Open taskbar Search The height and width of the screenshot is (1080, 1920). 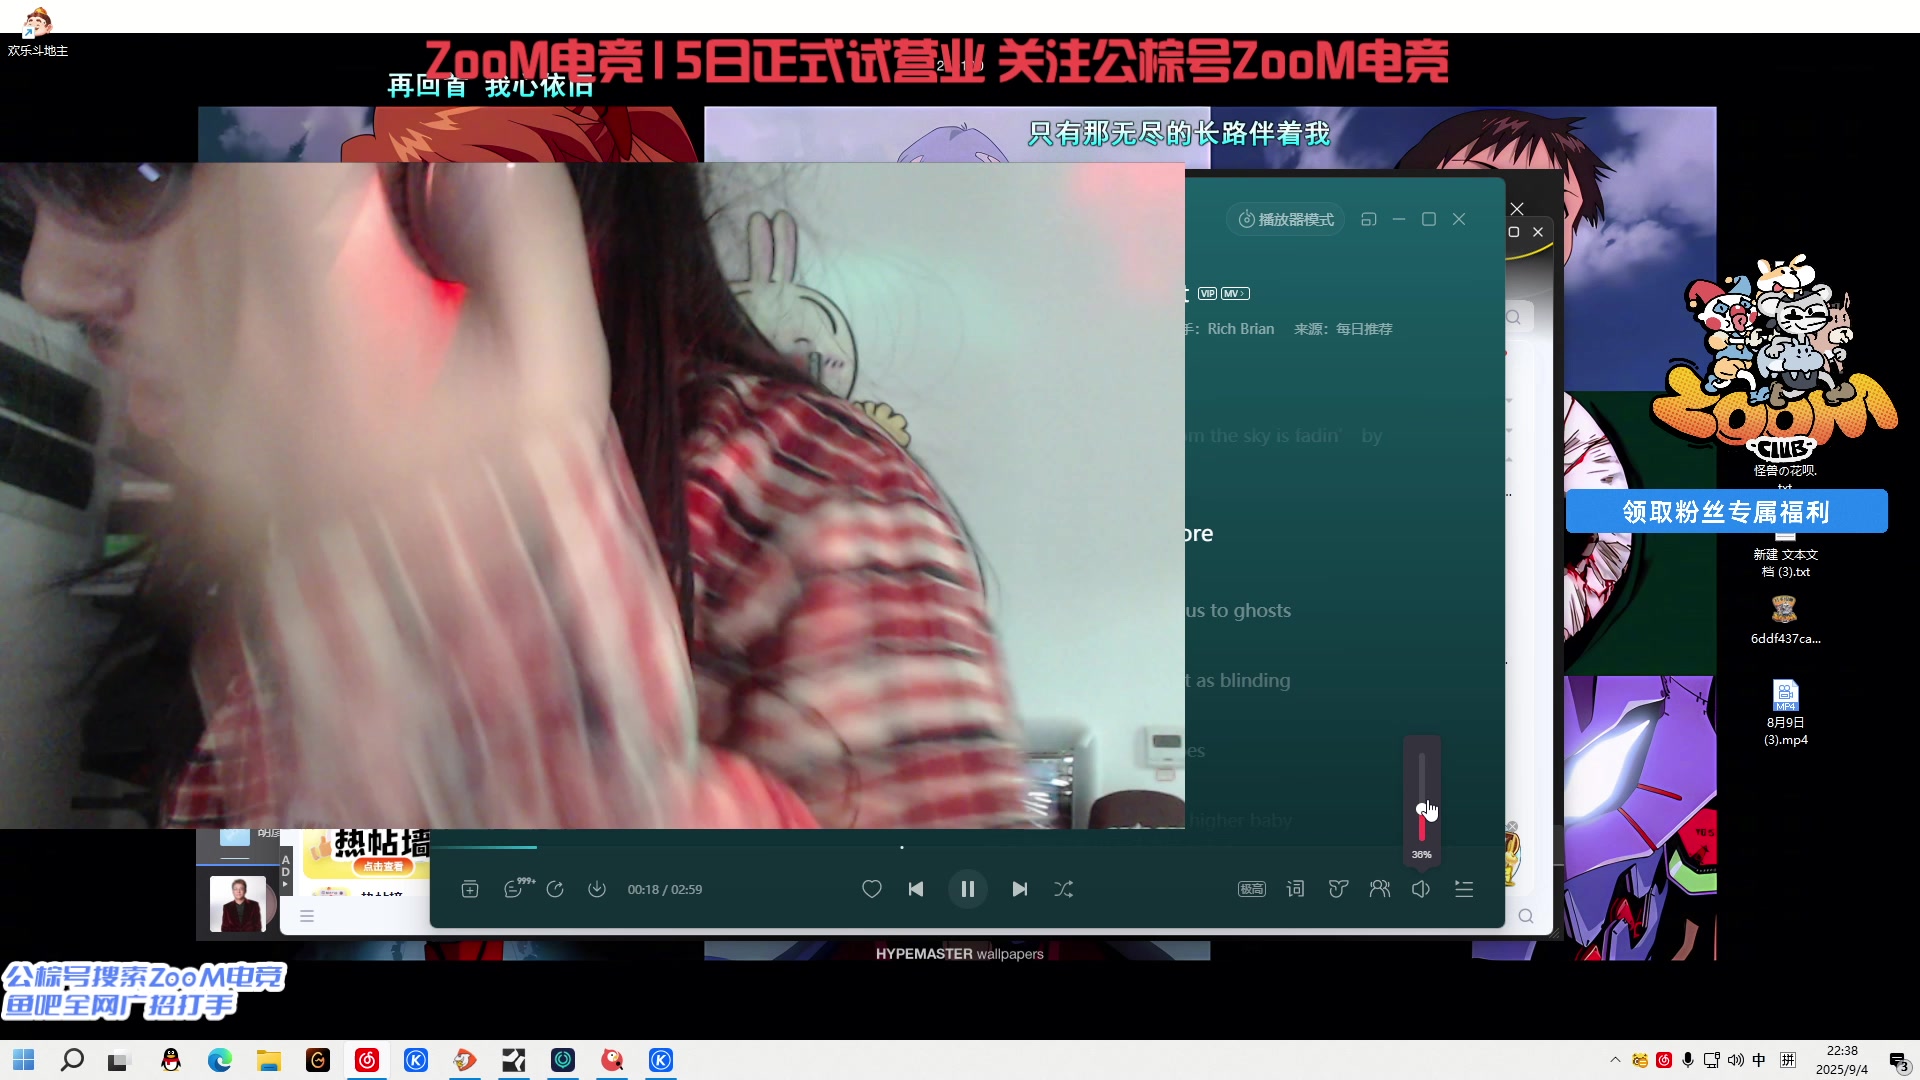click(72, 1060)
